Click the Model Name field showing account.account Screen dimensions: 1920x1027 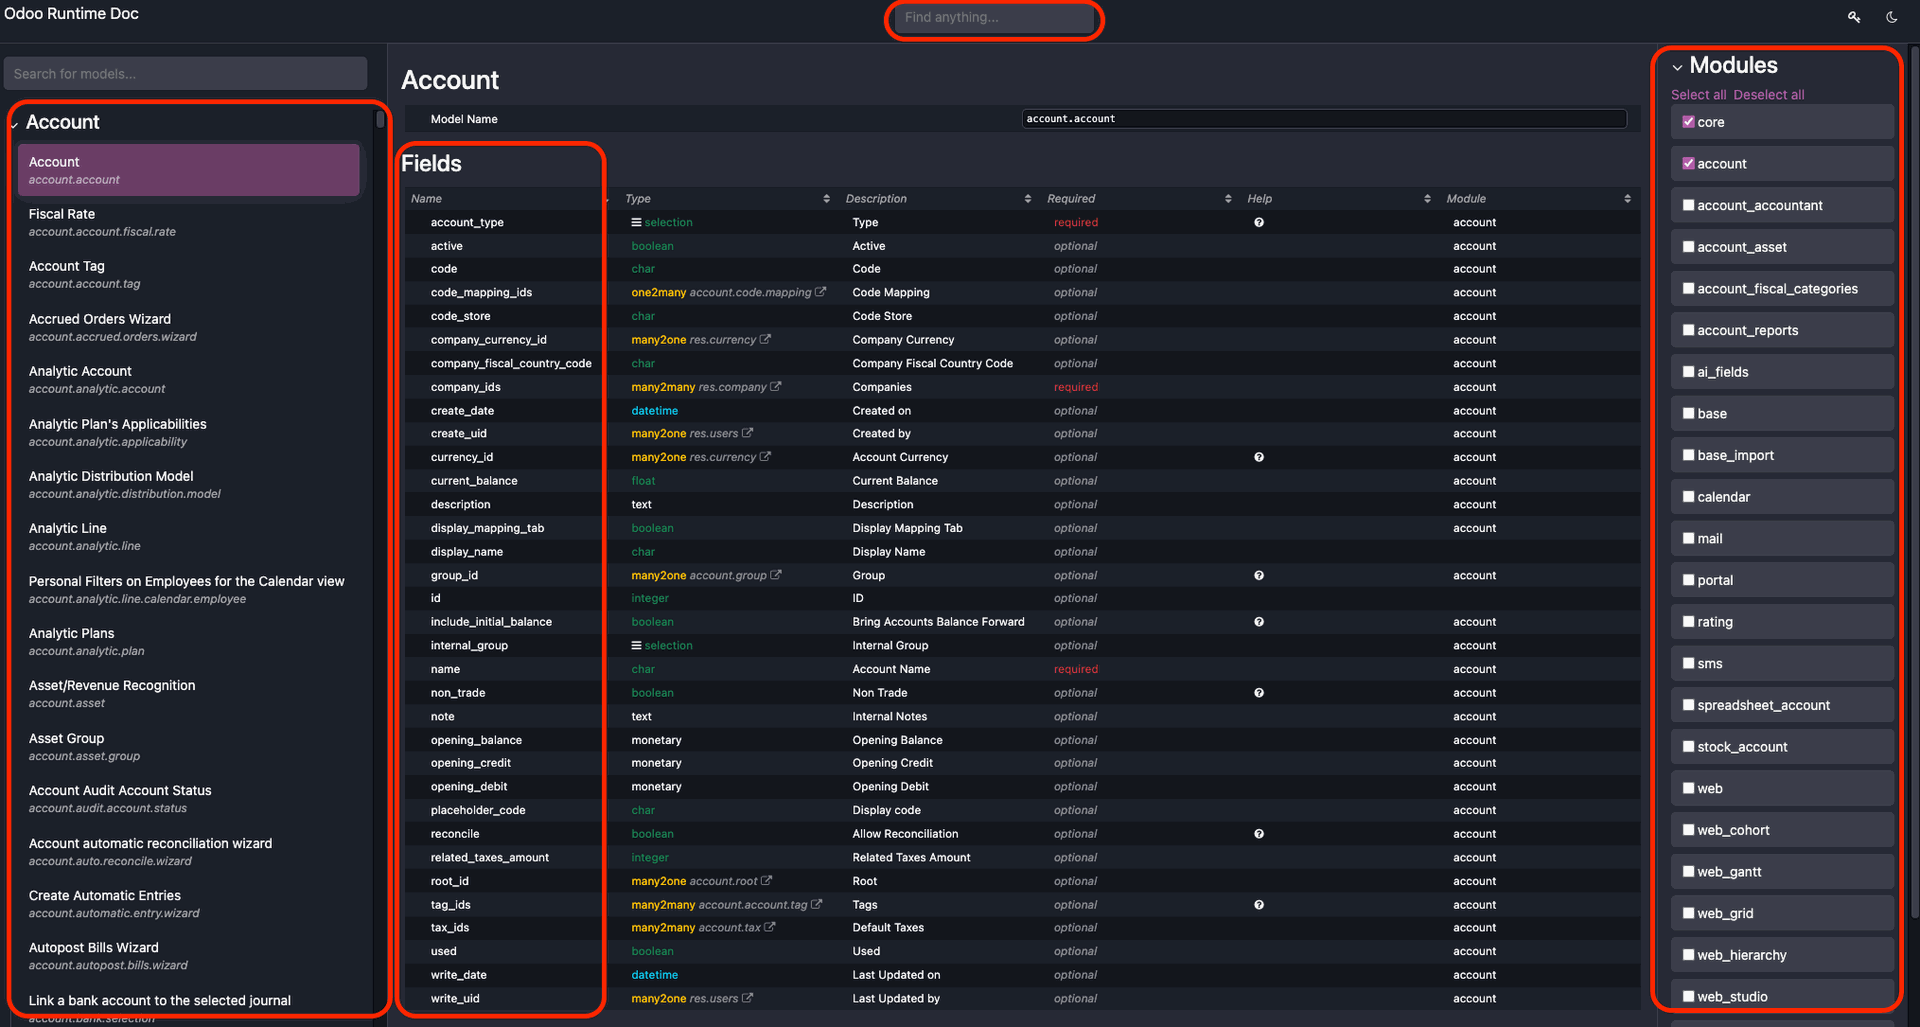pos(1322,118)
